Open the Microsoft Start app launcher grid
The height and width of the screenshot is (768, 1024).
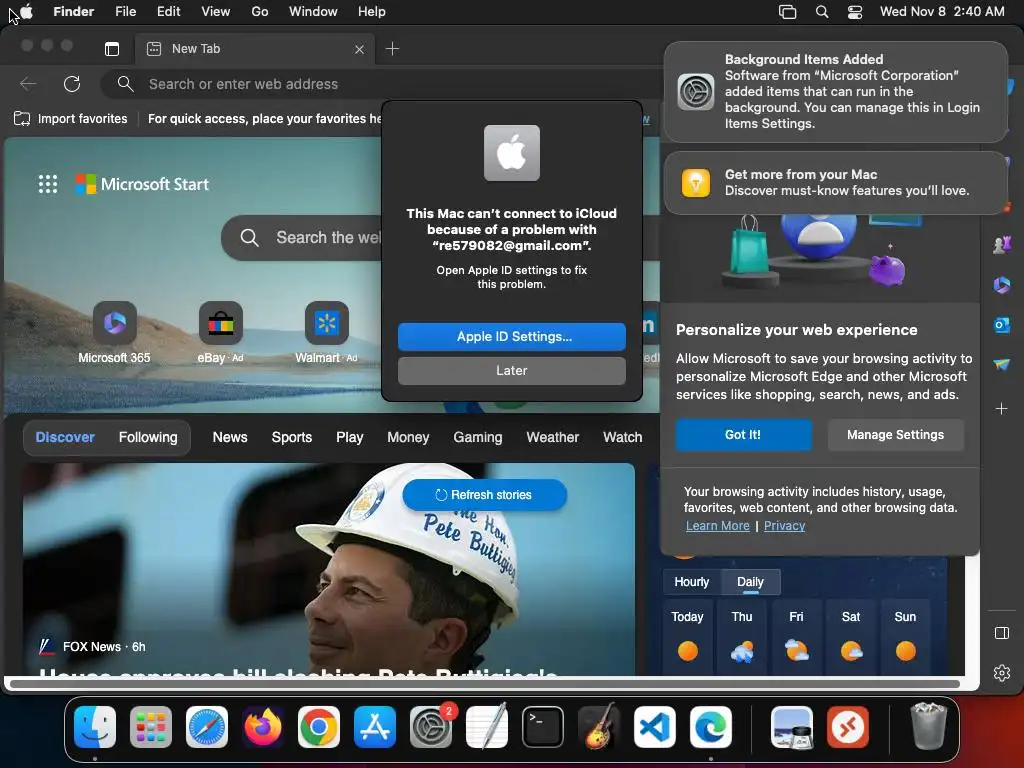(48, 184)
